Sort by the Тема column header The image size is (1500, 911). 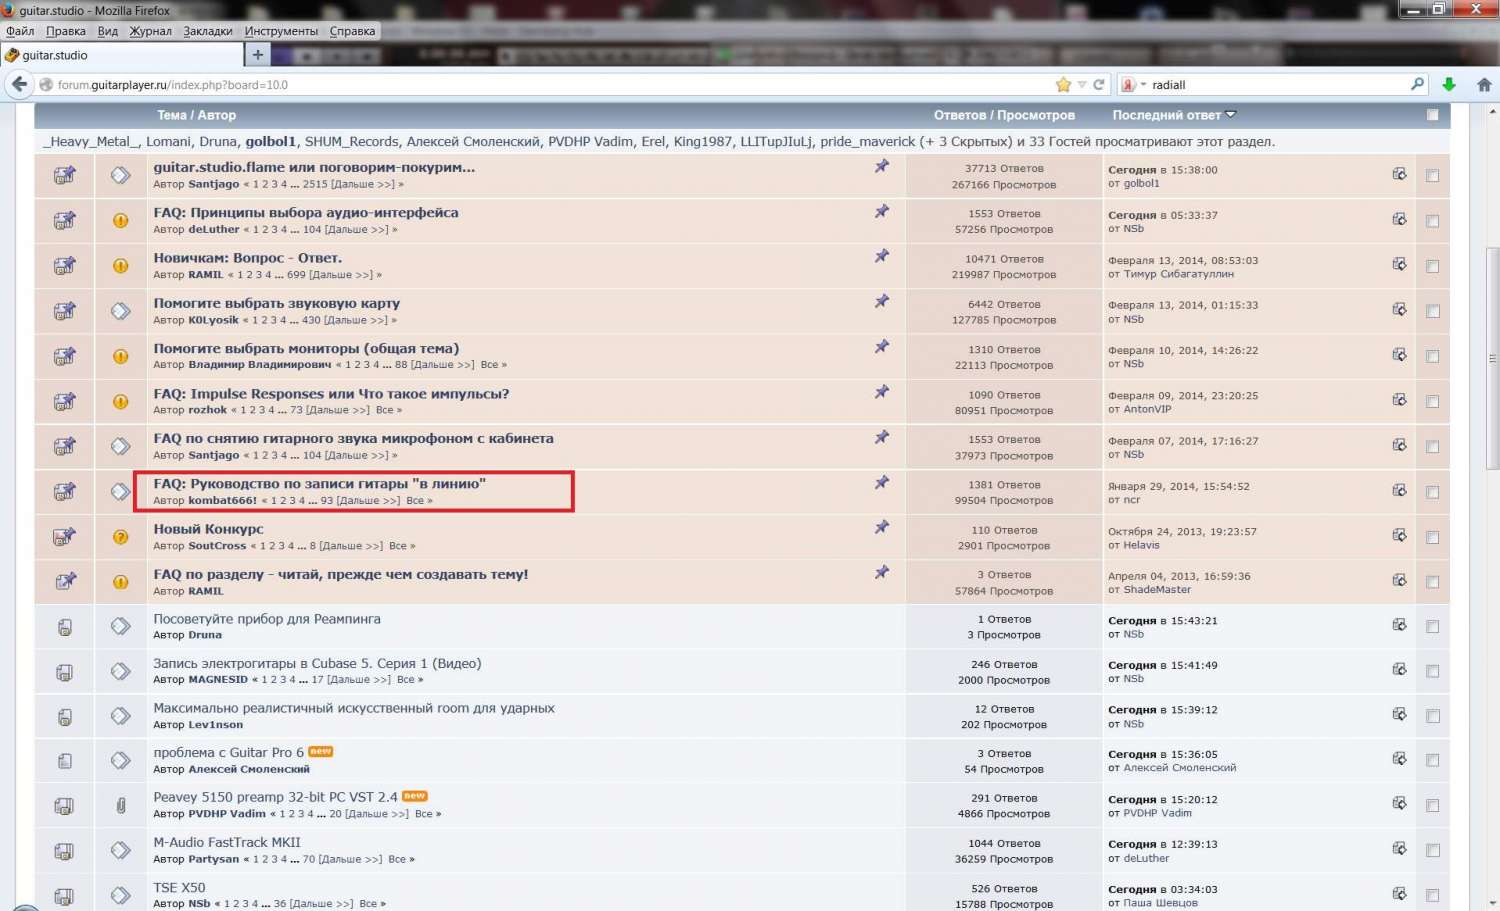coord(171,115)
